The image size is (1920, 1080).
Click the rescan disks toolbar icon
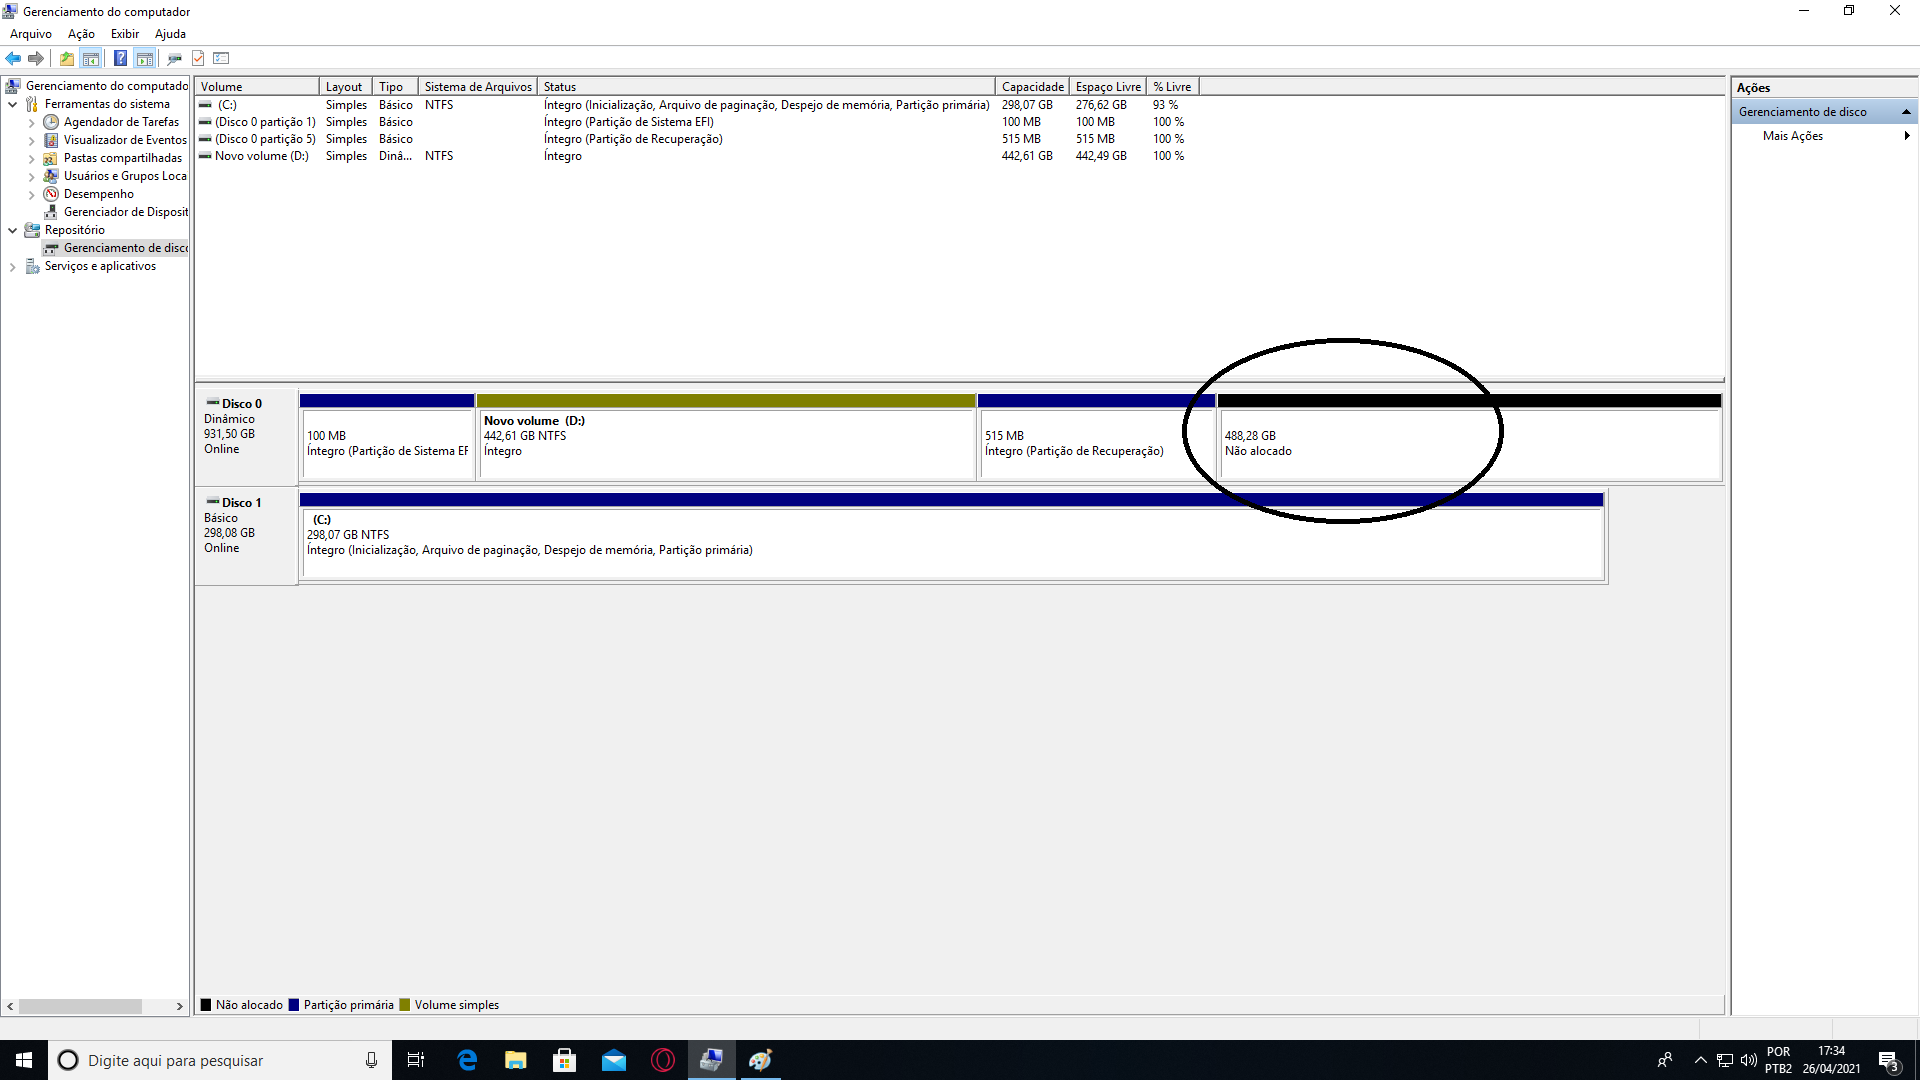pyautogui.click(x=174, y=58)
